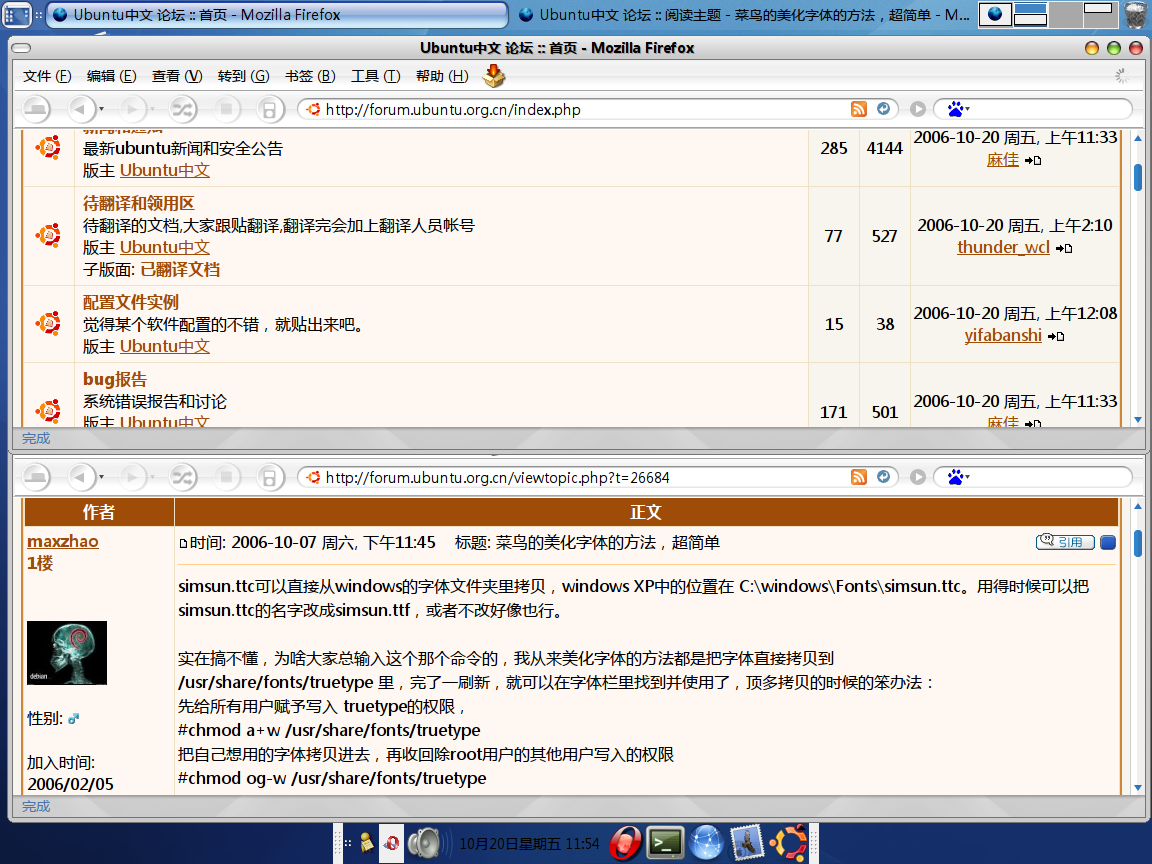Click the speaker volume icon in the panel
The width and height of the screenshot is (1152, 864).
tap(424, 843)
